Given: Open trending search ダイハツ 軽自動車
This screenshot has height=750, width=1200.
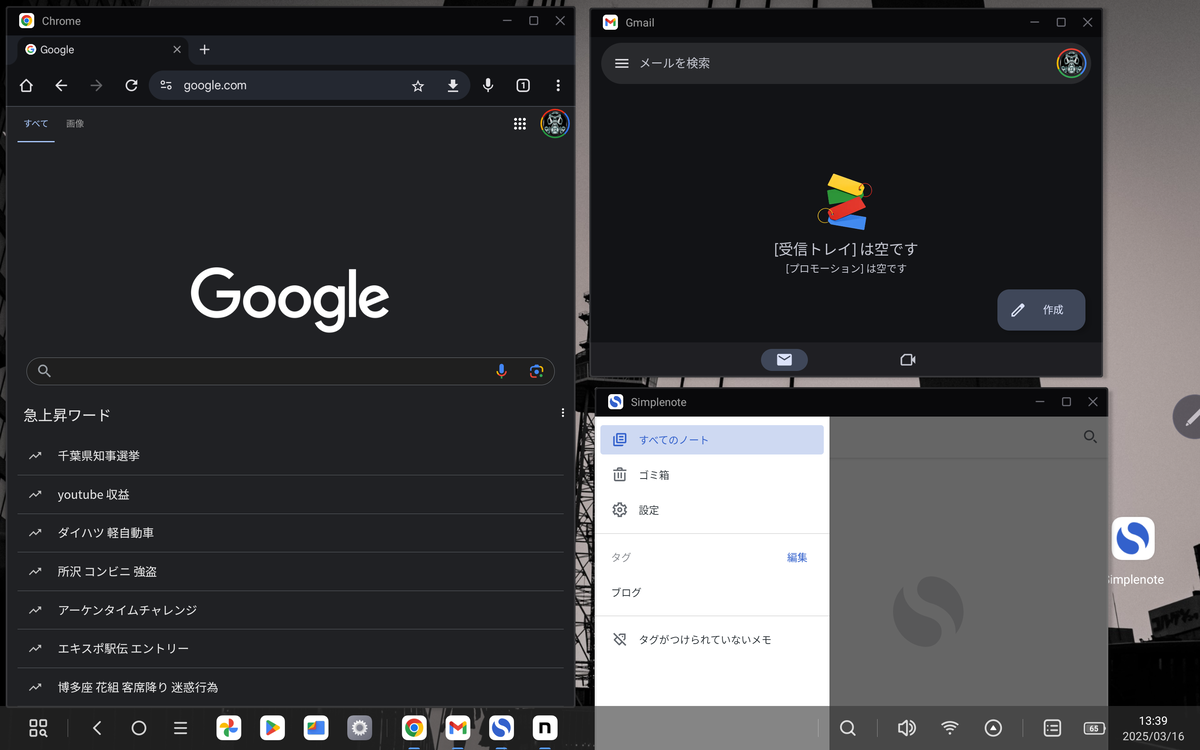Looking at the screenshot, I should click(x=290, y=533).
